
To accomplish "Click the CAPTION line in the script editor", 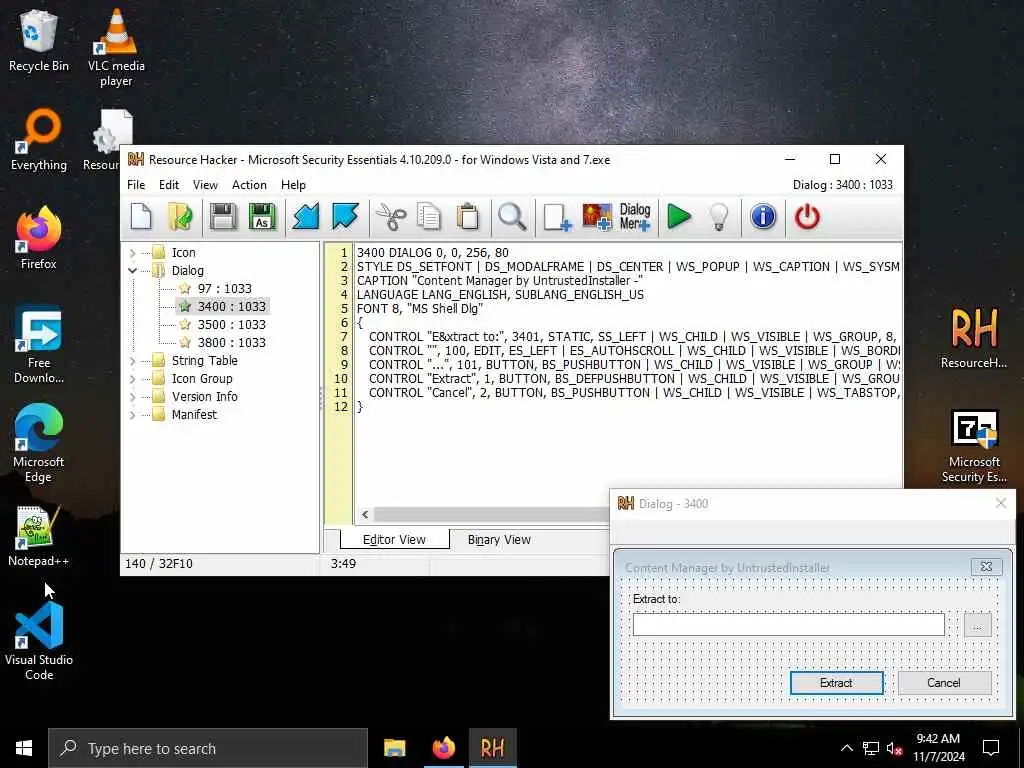I will click(500, 281).
